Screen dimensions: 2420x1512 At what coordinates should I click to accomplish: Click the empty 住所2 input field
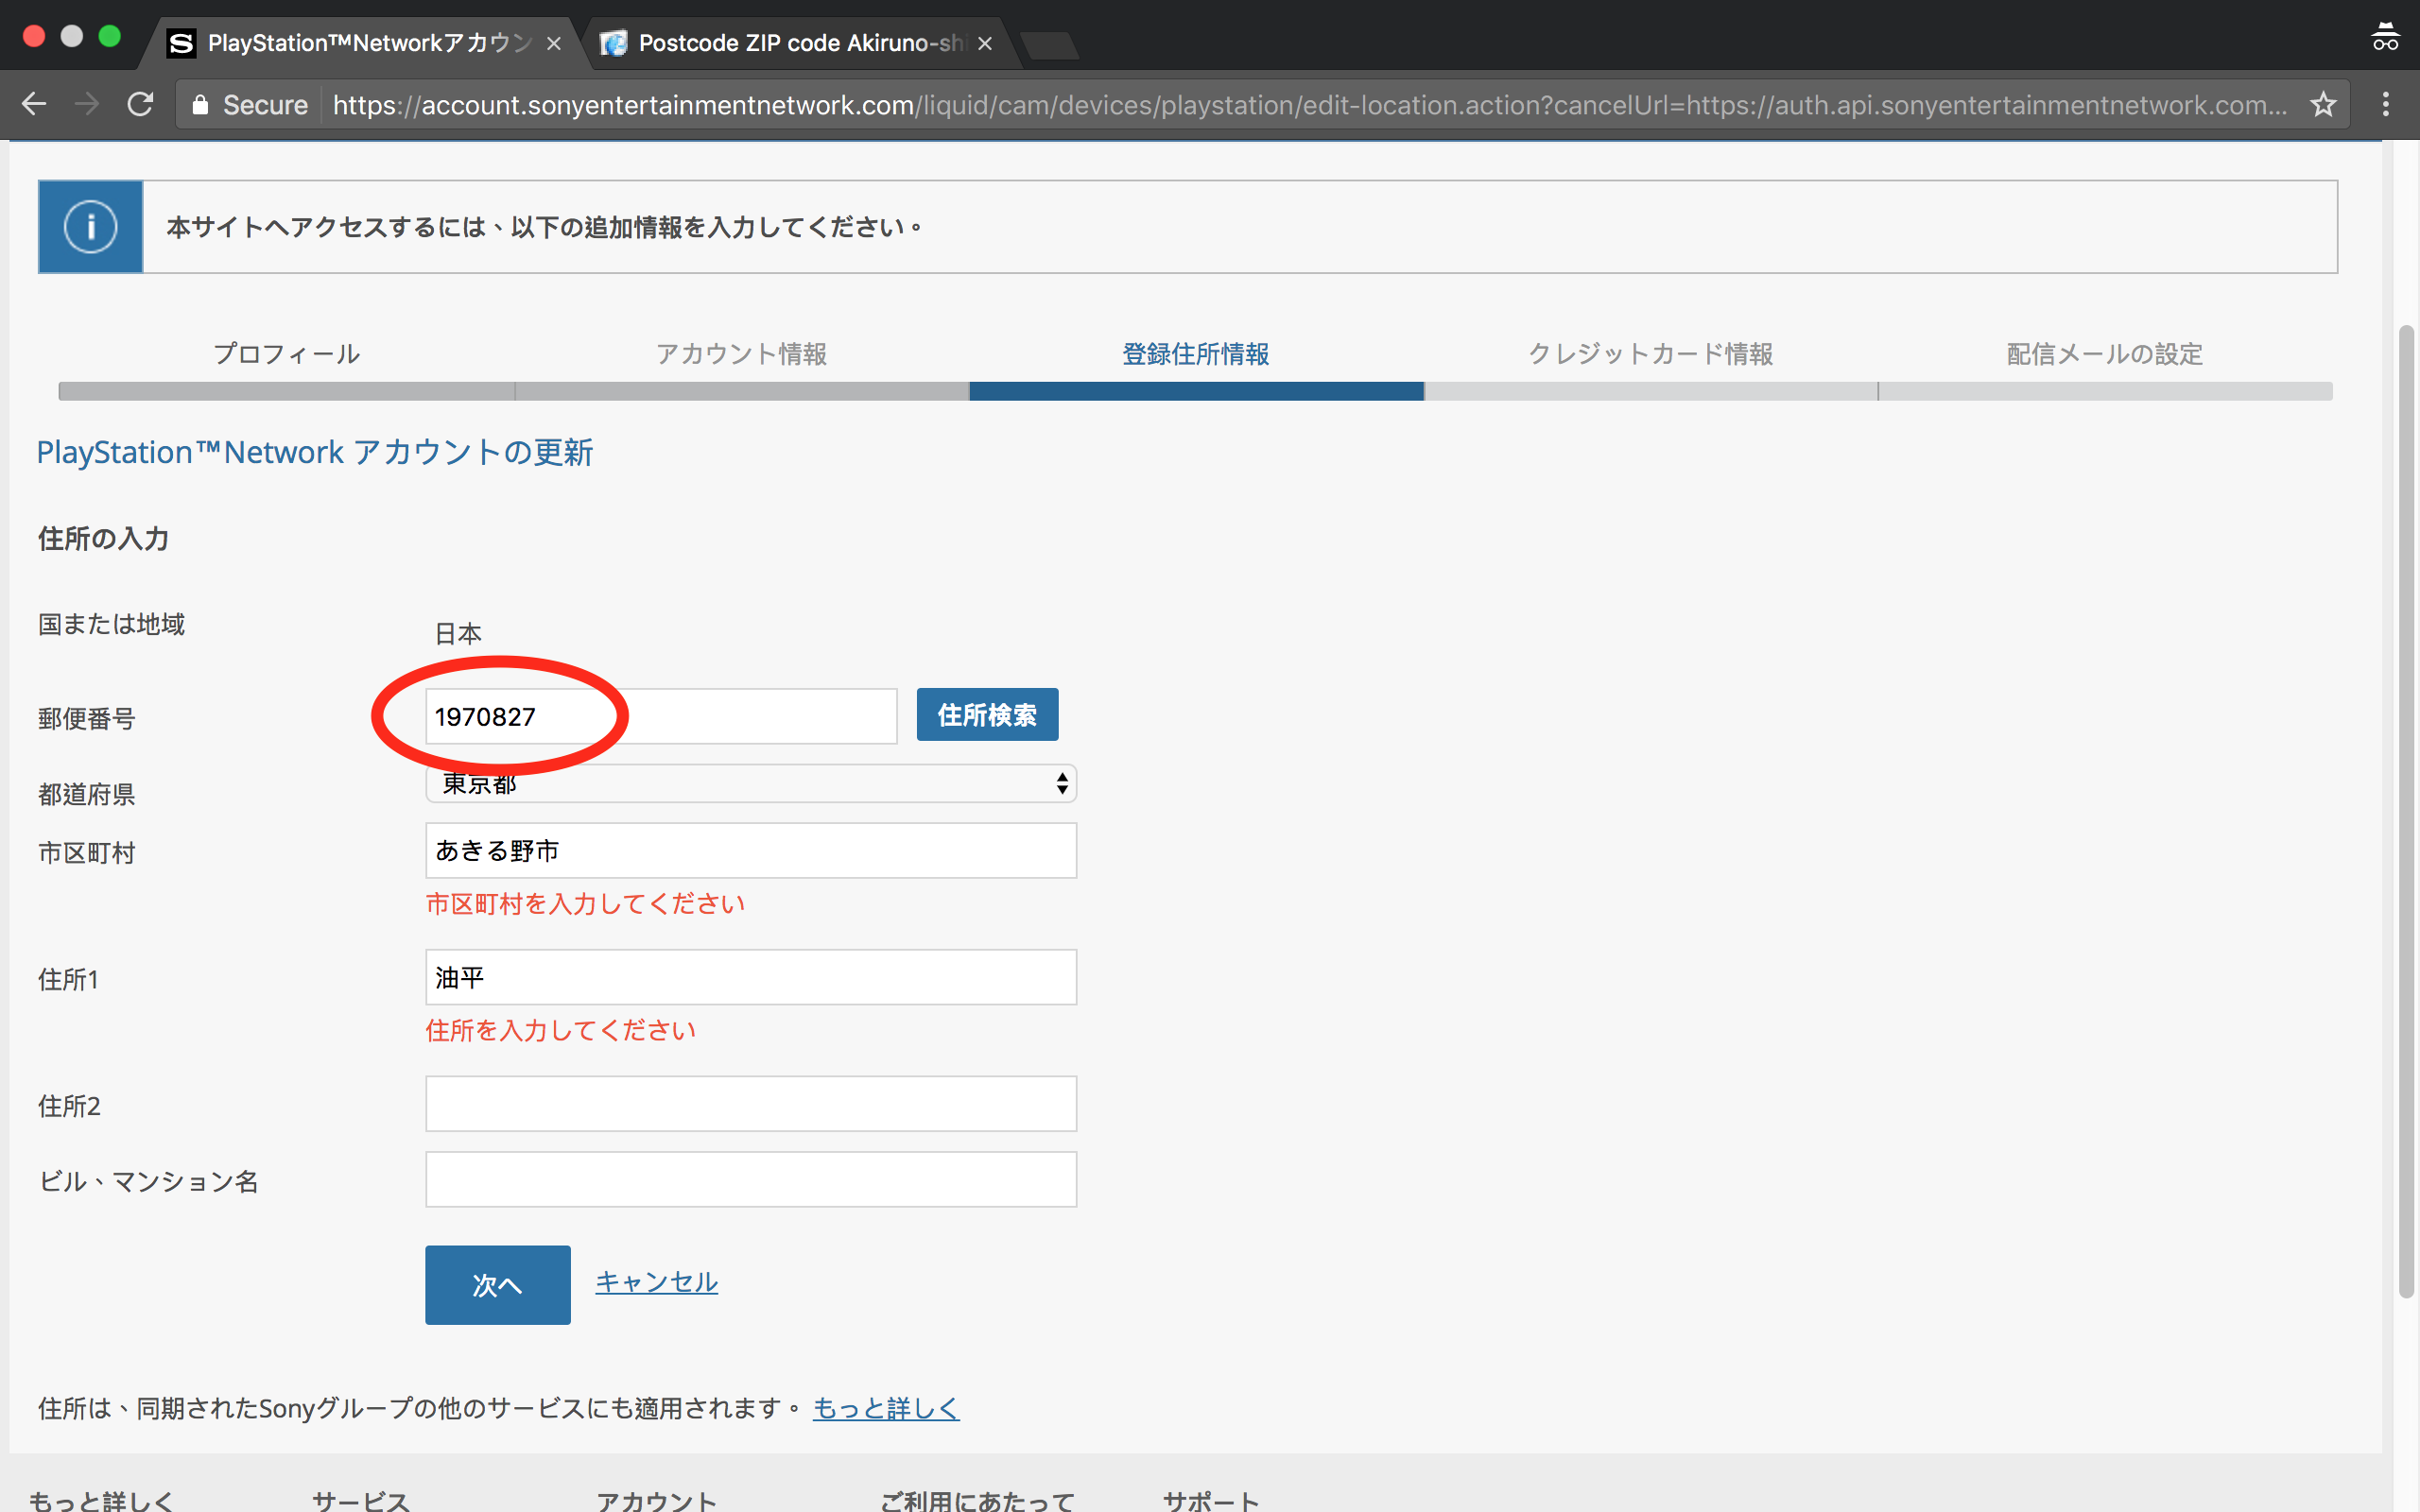click(x=750, y=1104)
